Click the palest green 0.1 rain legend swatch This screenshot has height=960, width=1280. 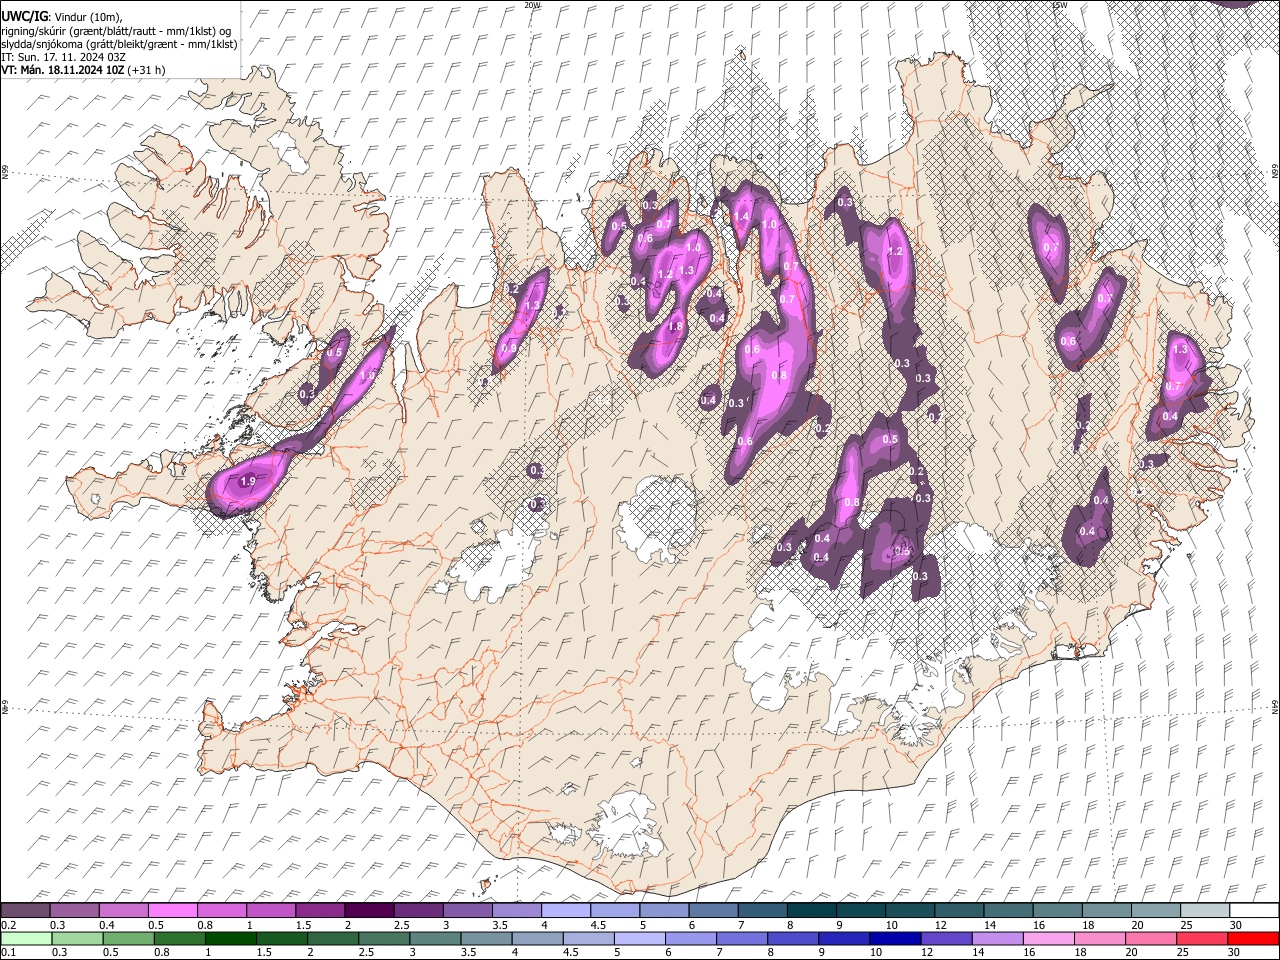pyautogui.click(x=26, y=938)
